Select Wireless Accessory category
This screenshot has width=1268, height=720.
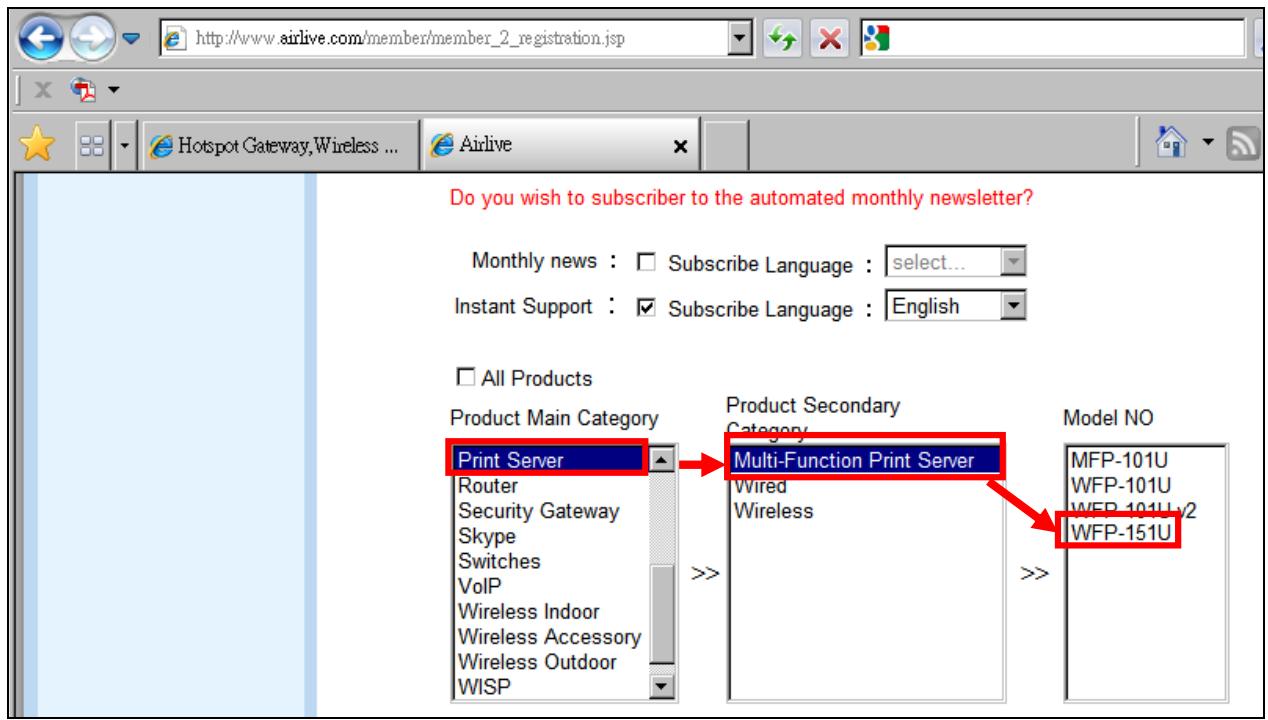click(x=549, y=637)
